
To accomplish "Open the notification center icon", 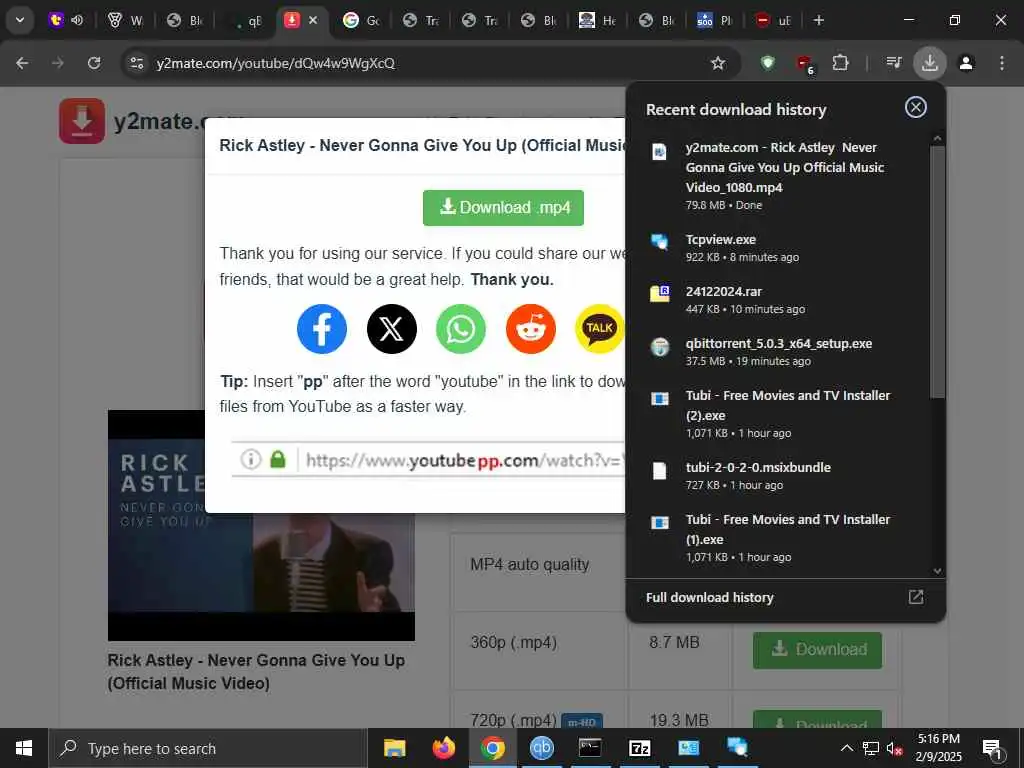I will 992,748.
